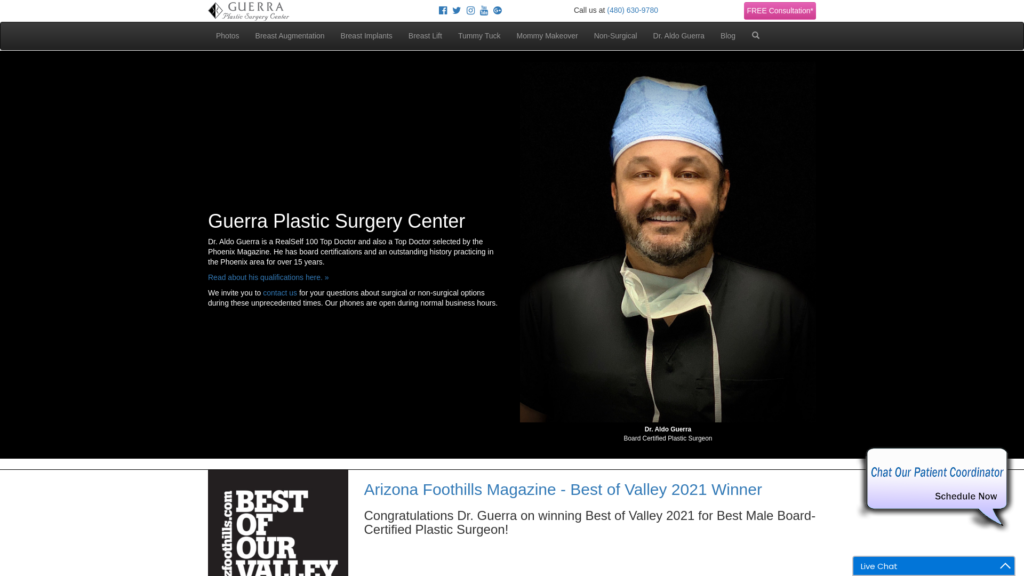Click 'Chat Our Patient Coordinator' text

(936, 472)
